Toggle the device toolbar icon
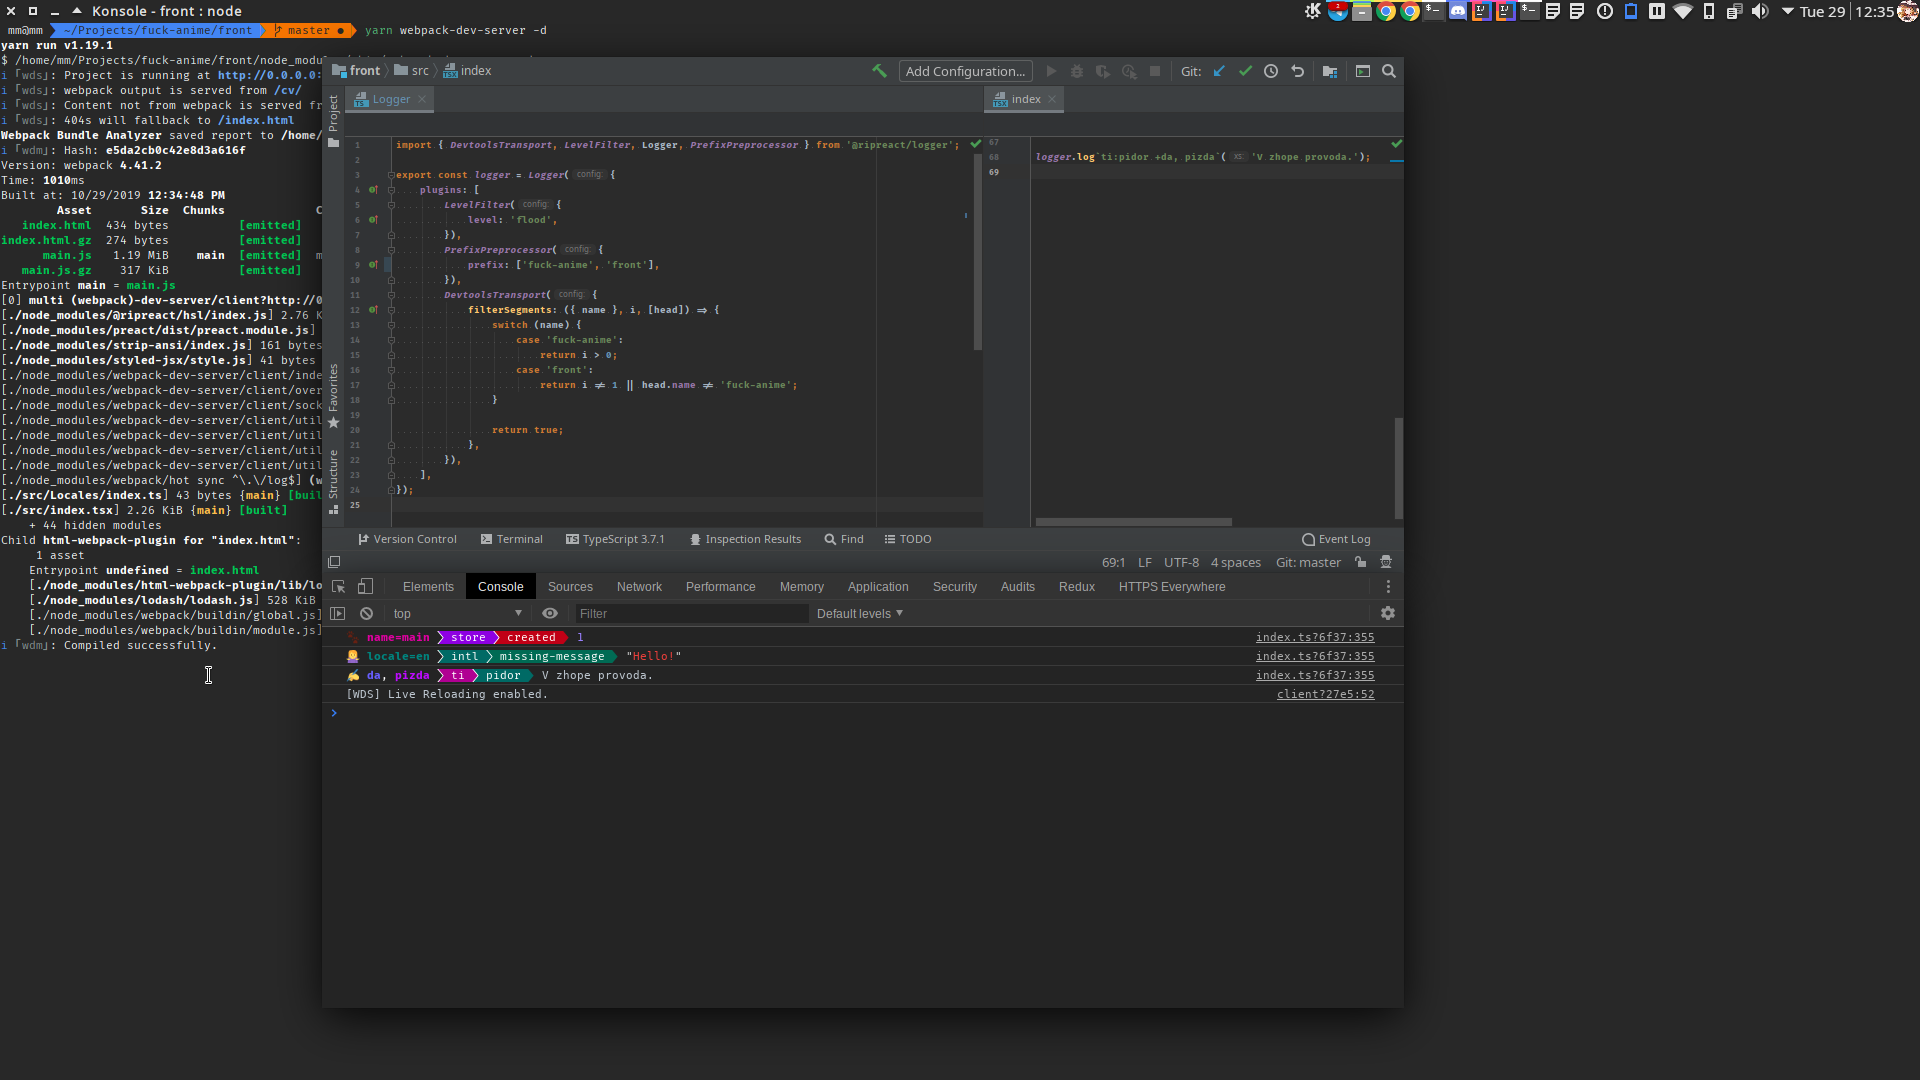Screen dimensions: 1920x1080 coord(366,587)
